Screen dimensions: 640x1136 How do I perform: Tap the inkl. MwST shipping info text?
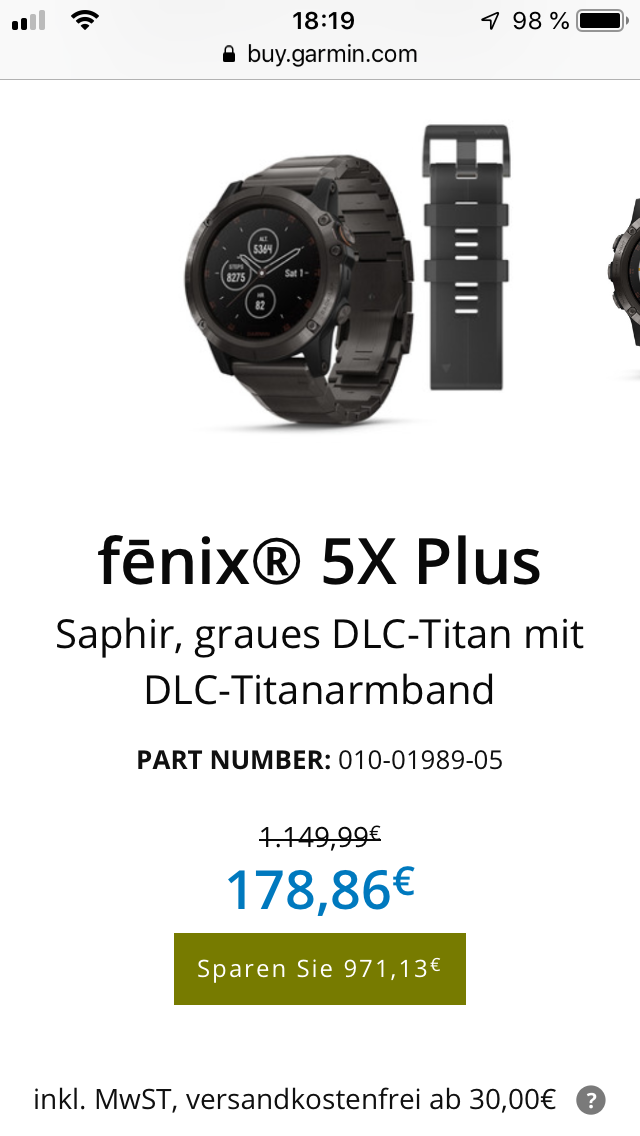click(x=294, y=1100)
